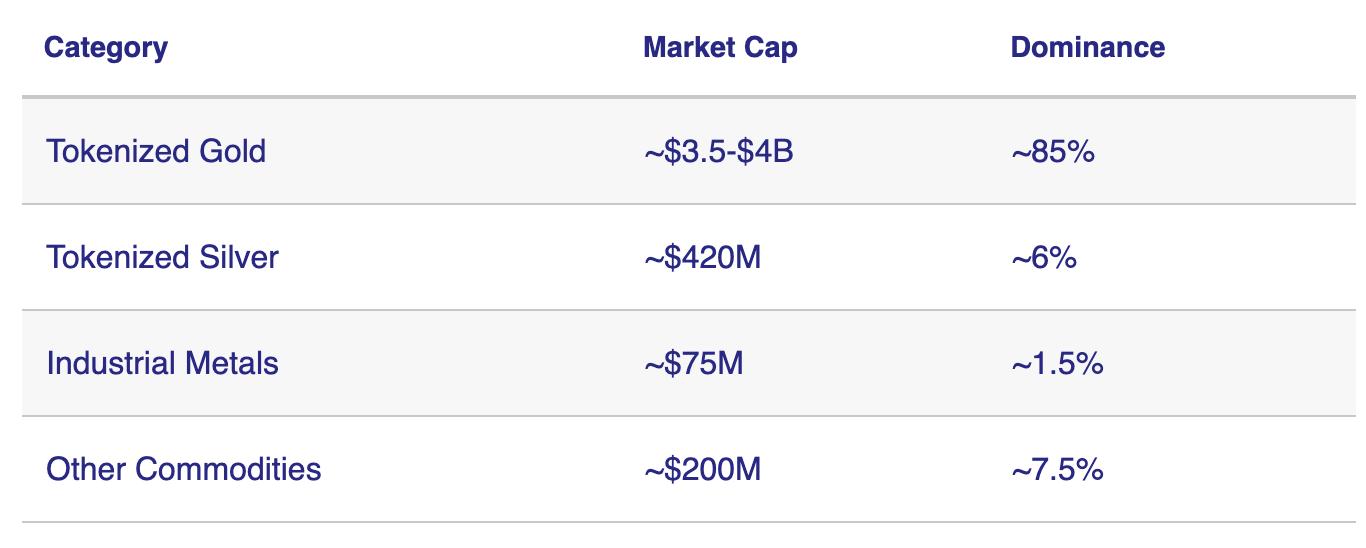The height and width of the screenshot is (548, 1366).
Task: Select the Other Commodities cell
Action: point(184,469)
